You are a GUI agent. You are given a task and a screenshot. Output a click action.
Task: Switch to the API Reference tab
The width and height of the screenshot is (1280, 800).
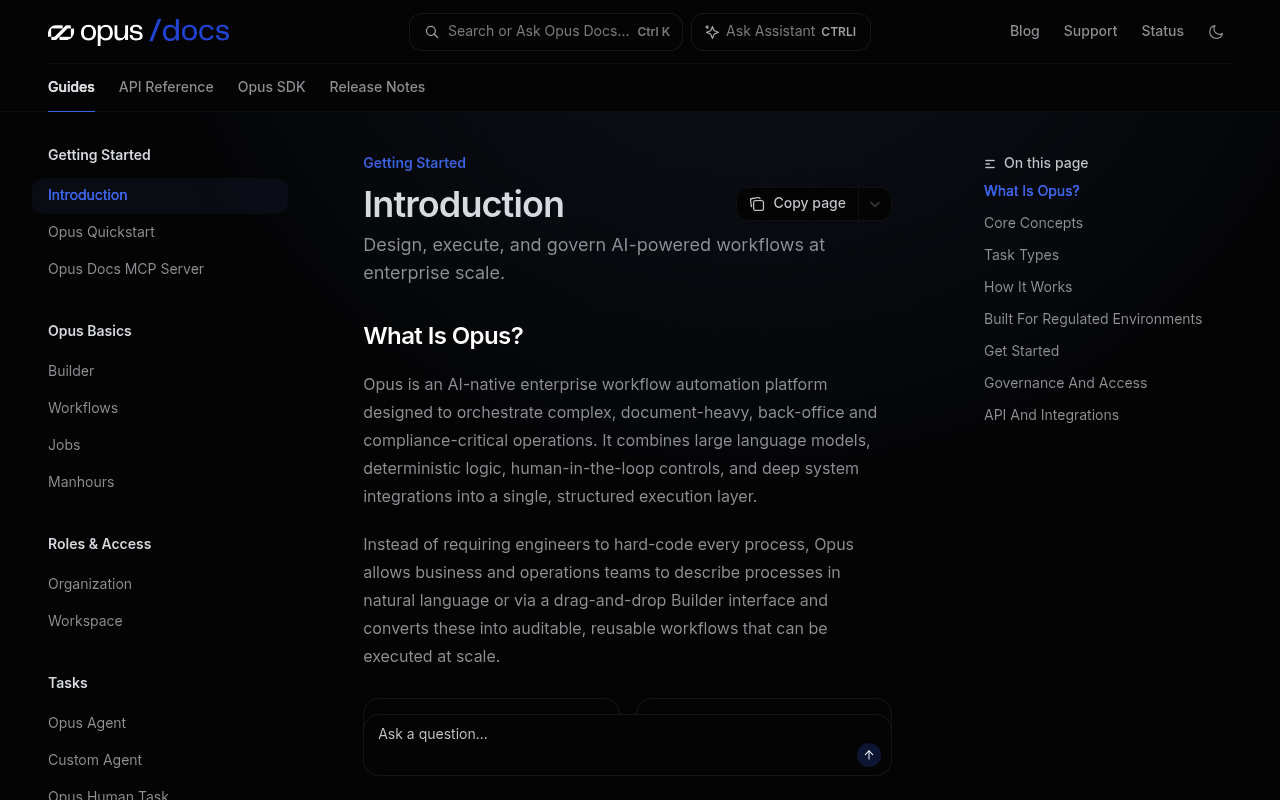(166, 87)
